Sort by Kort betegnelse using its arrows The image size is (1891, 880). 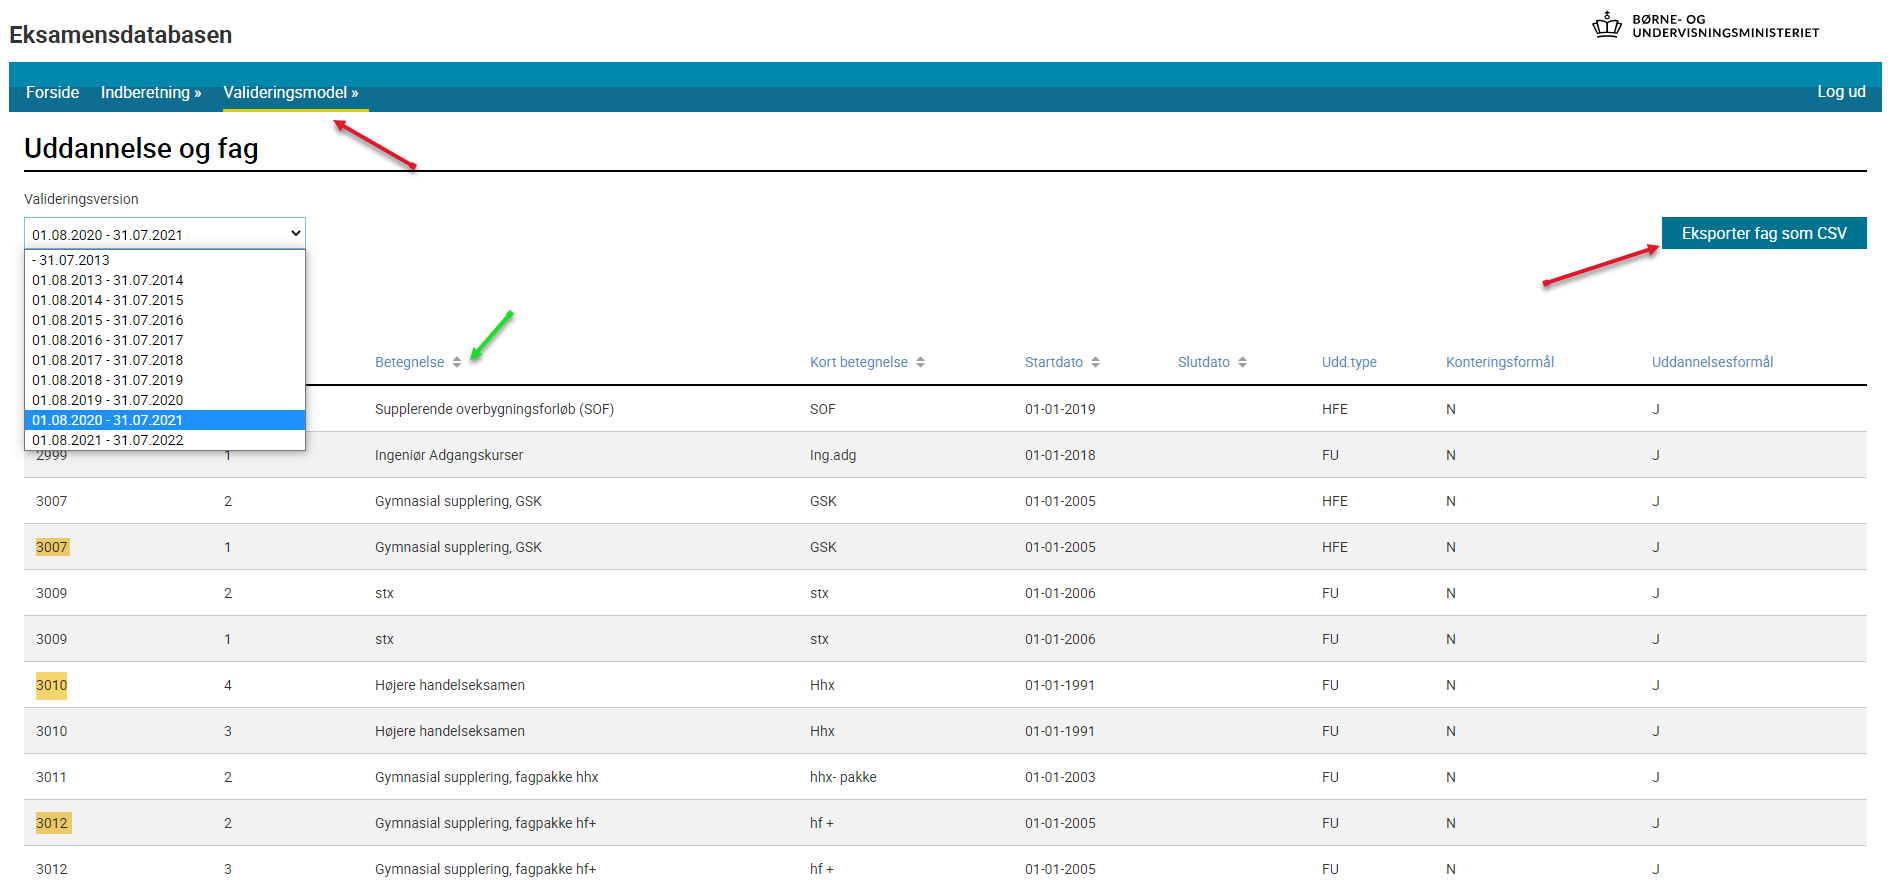[x=920, y=362]
